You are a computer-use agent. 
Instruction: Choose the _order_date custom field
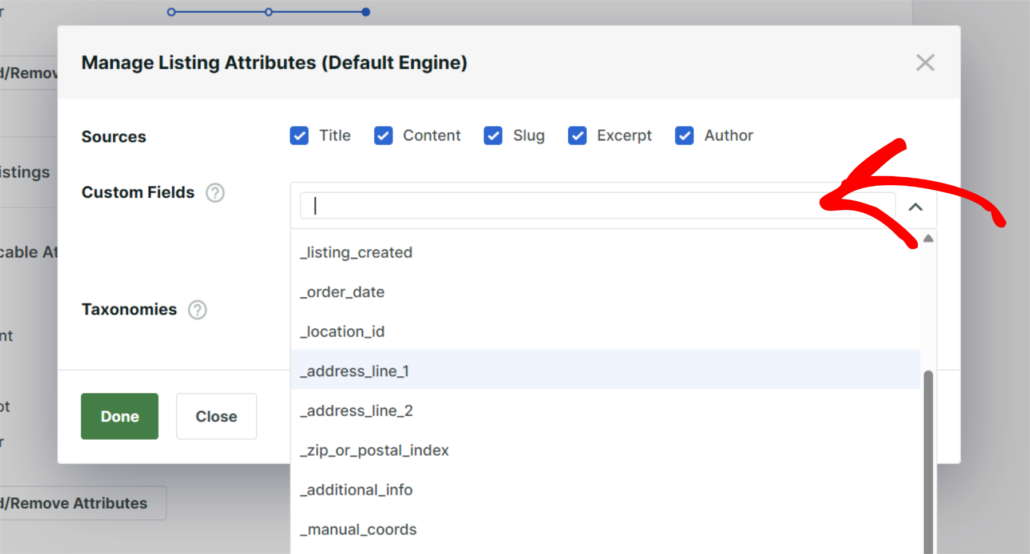click(x=605, y=292)
